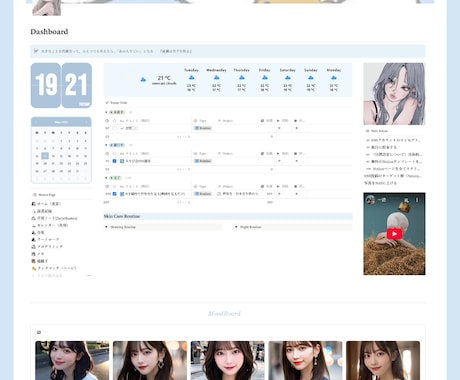Open the カレンダー page link
Viewport: 460px width, 380px height.
pos(49,225)
